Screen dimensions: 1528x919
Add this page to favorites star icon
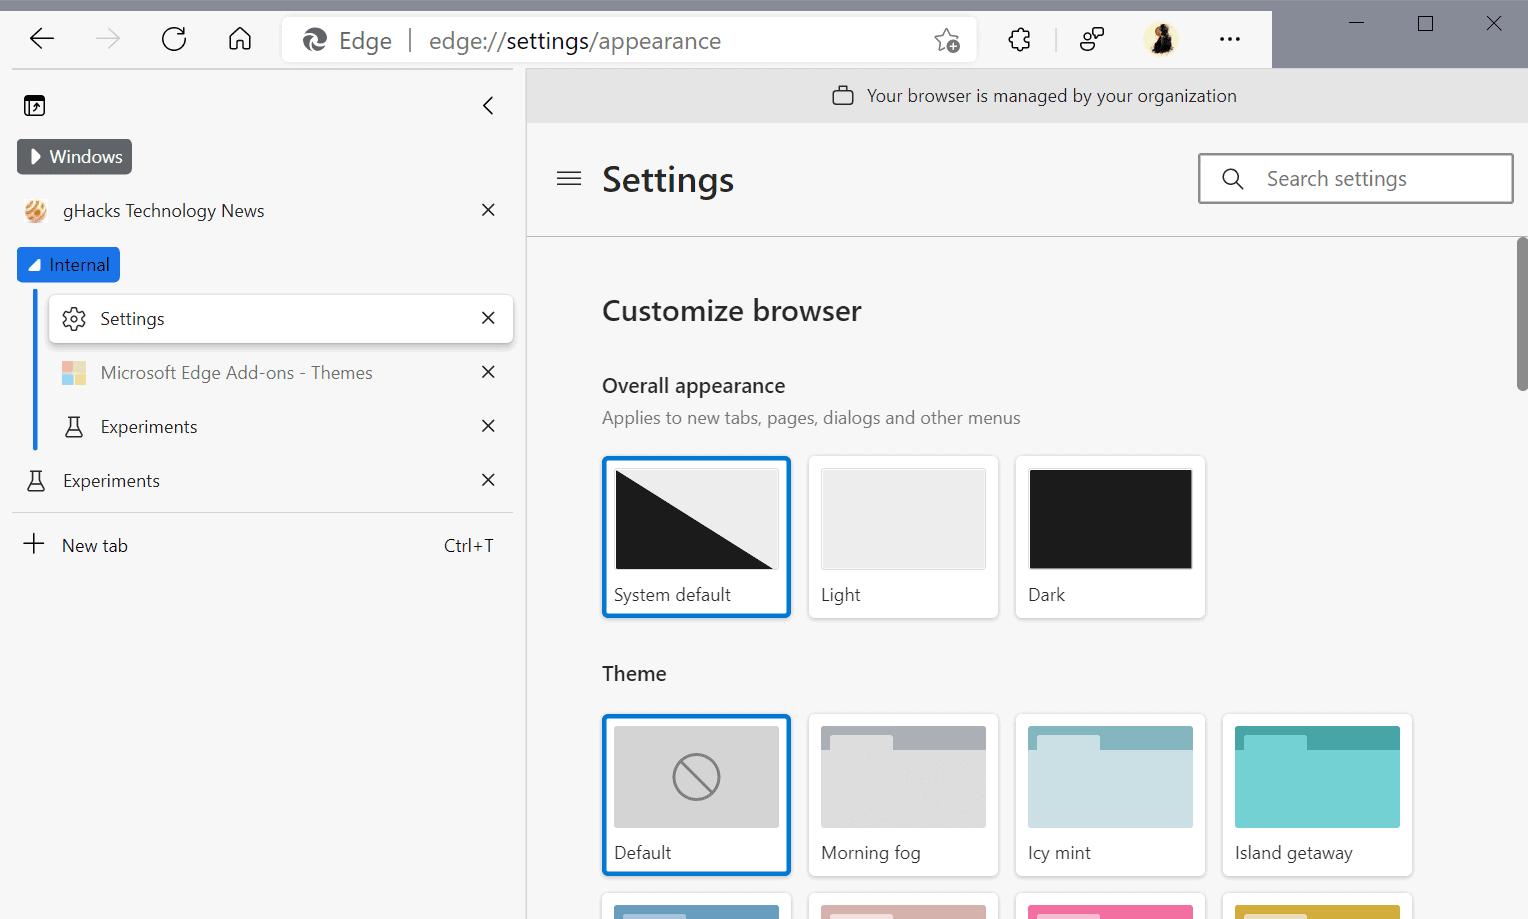946,40
